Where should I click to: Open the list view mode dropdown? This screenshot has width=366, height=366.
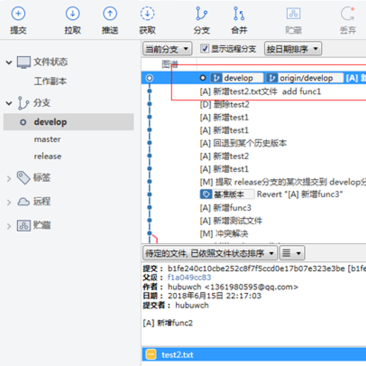tap(292, 253)
